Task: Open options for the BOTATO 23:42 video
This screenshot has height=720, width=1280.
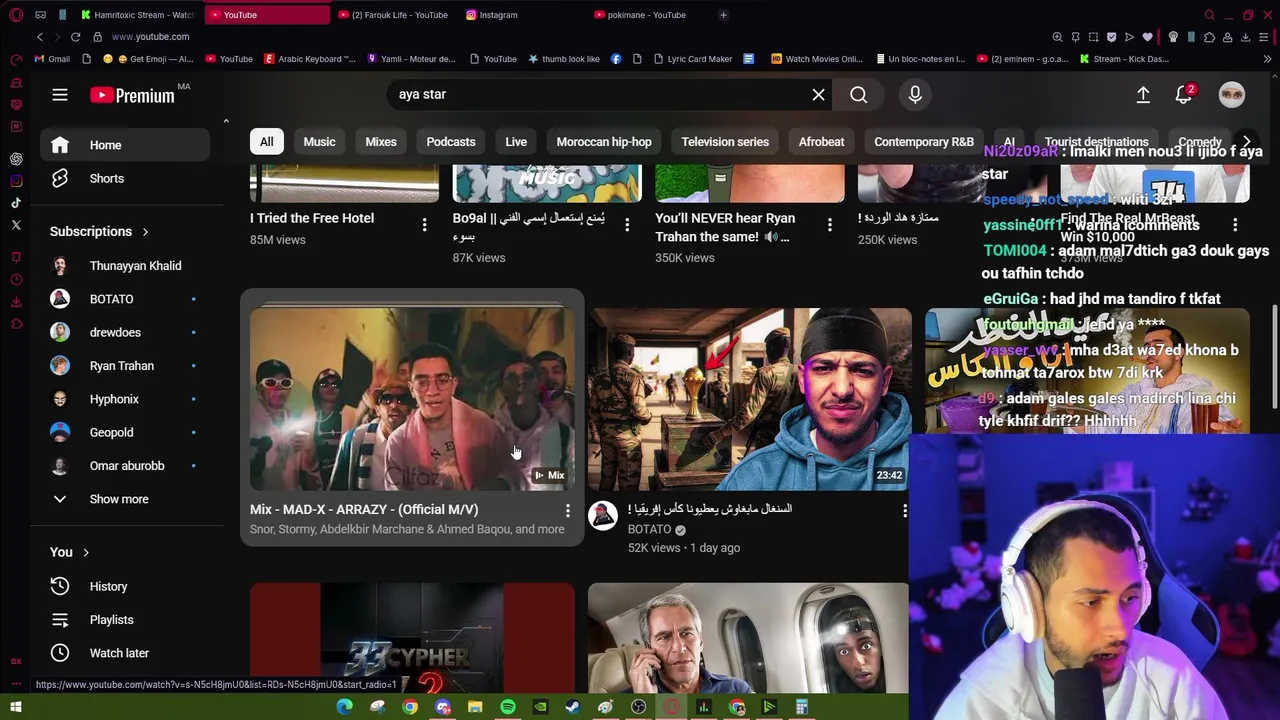Action: tap(904, 511)
